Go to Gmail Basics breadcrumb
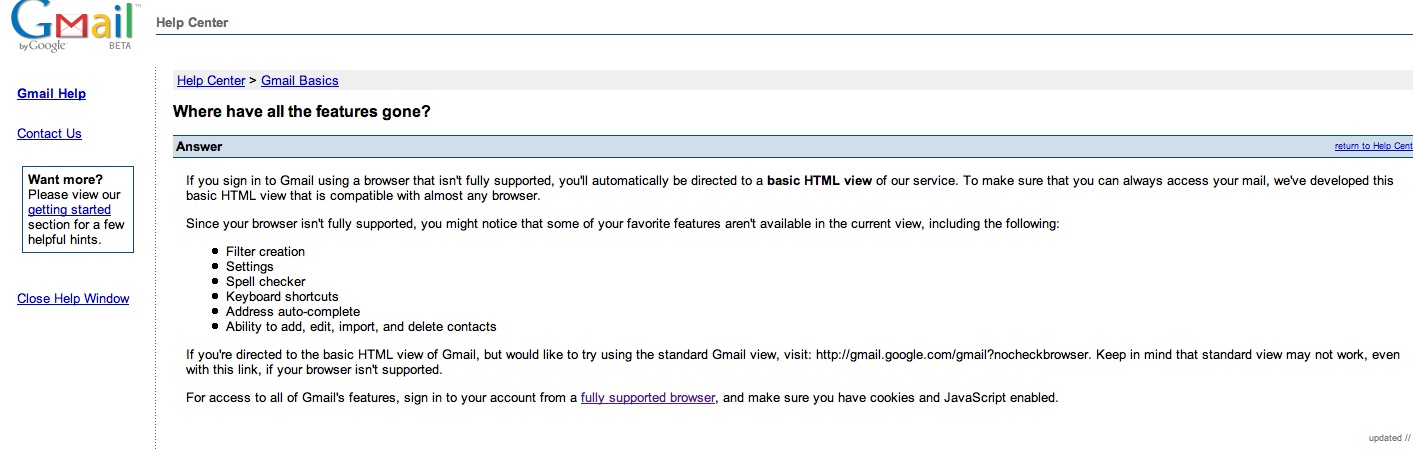1413x451 pixels. (x=299, y=81)
